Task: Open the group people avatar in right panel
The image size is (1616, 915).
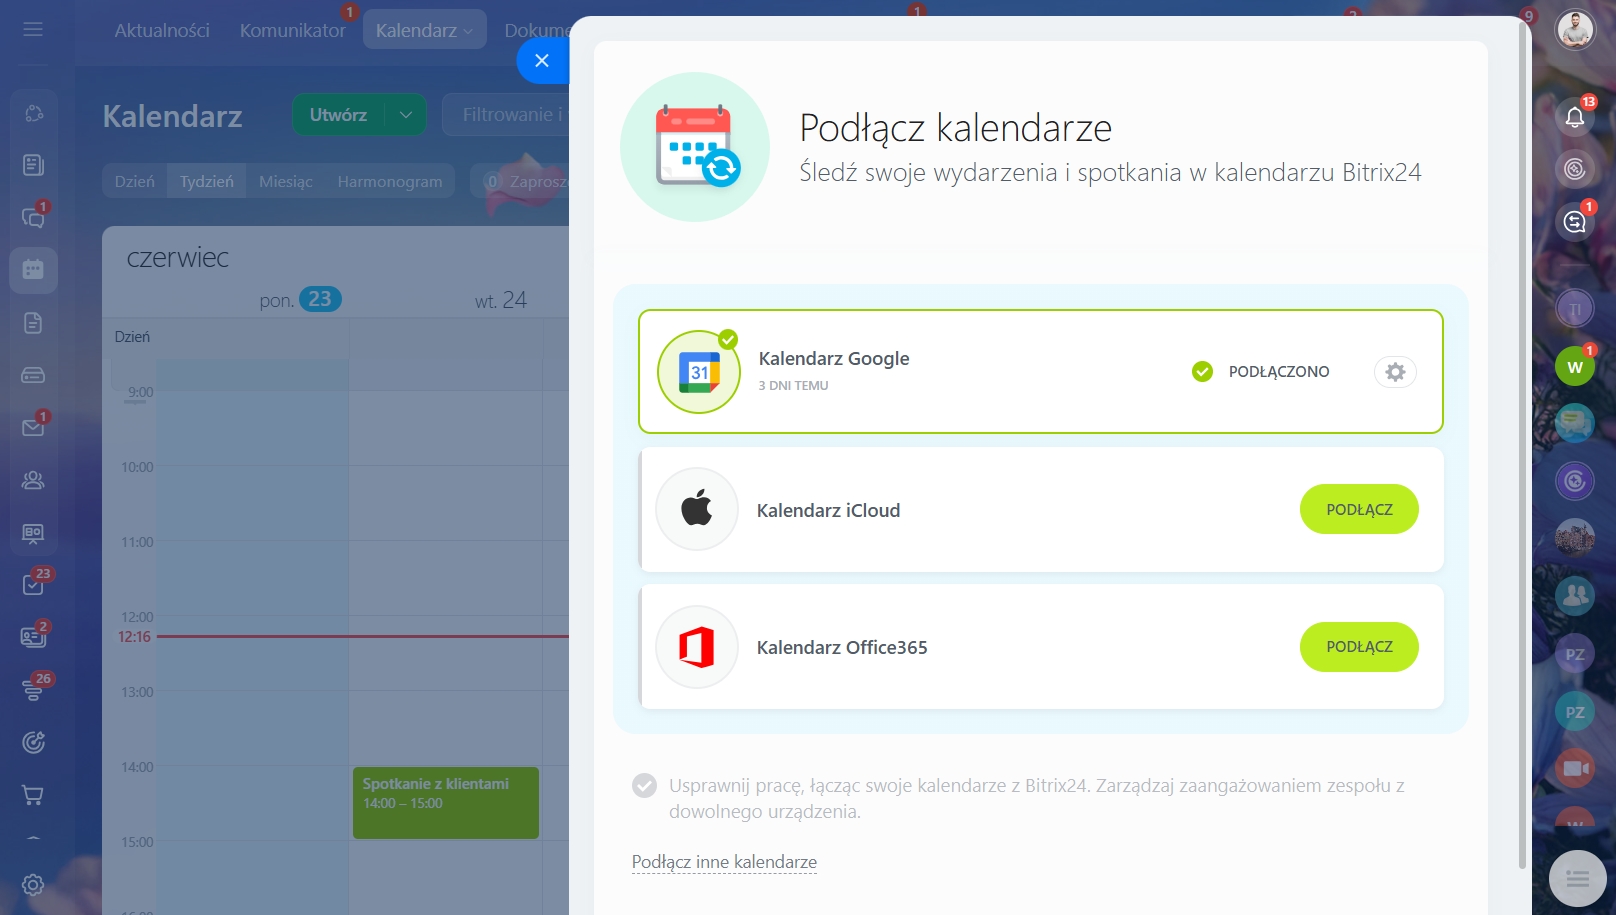Action: [1575, 596]
